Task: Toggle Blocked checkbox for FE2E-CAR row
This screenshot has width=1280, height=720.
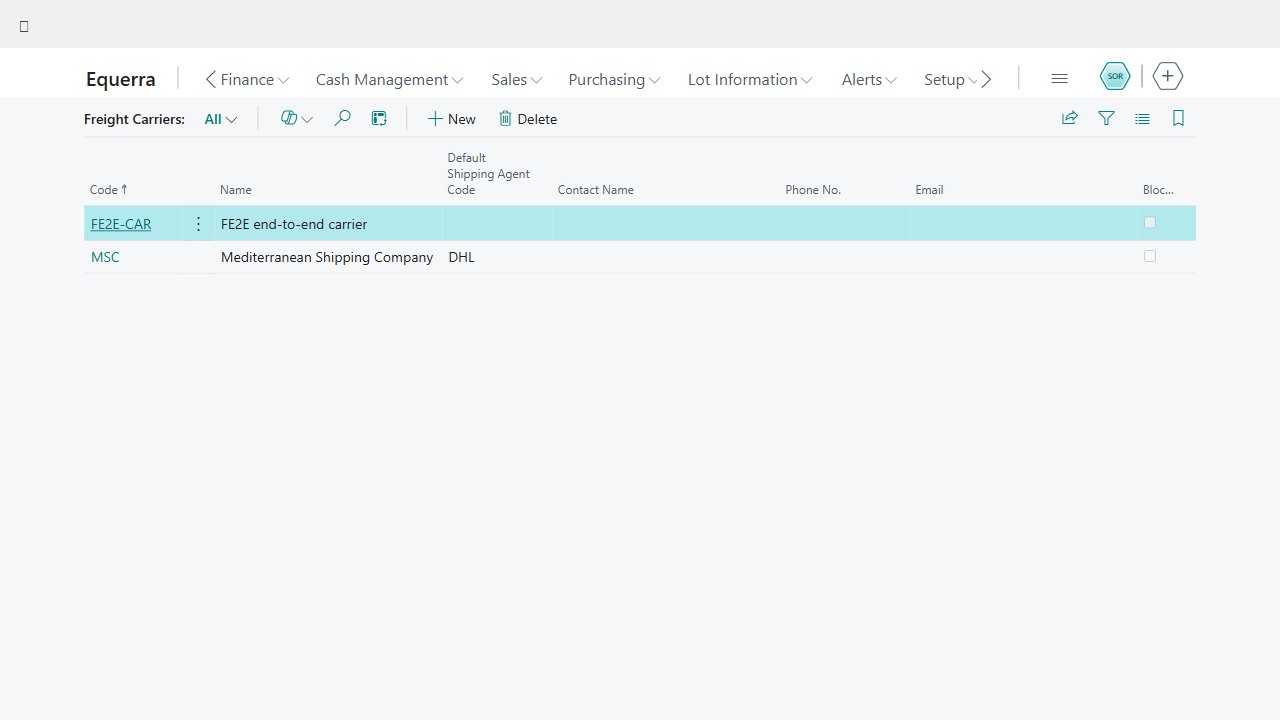Action: tap(1150, 222)
